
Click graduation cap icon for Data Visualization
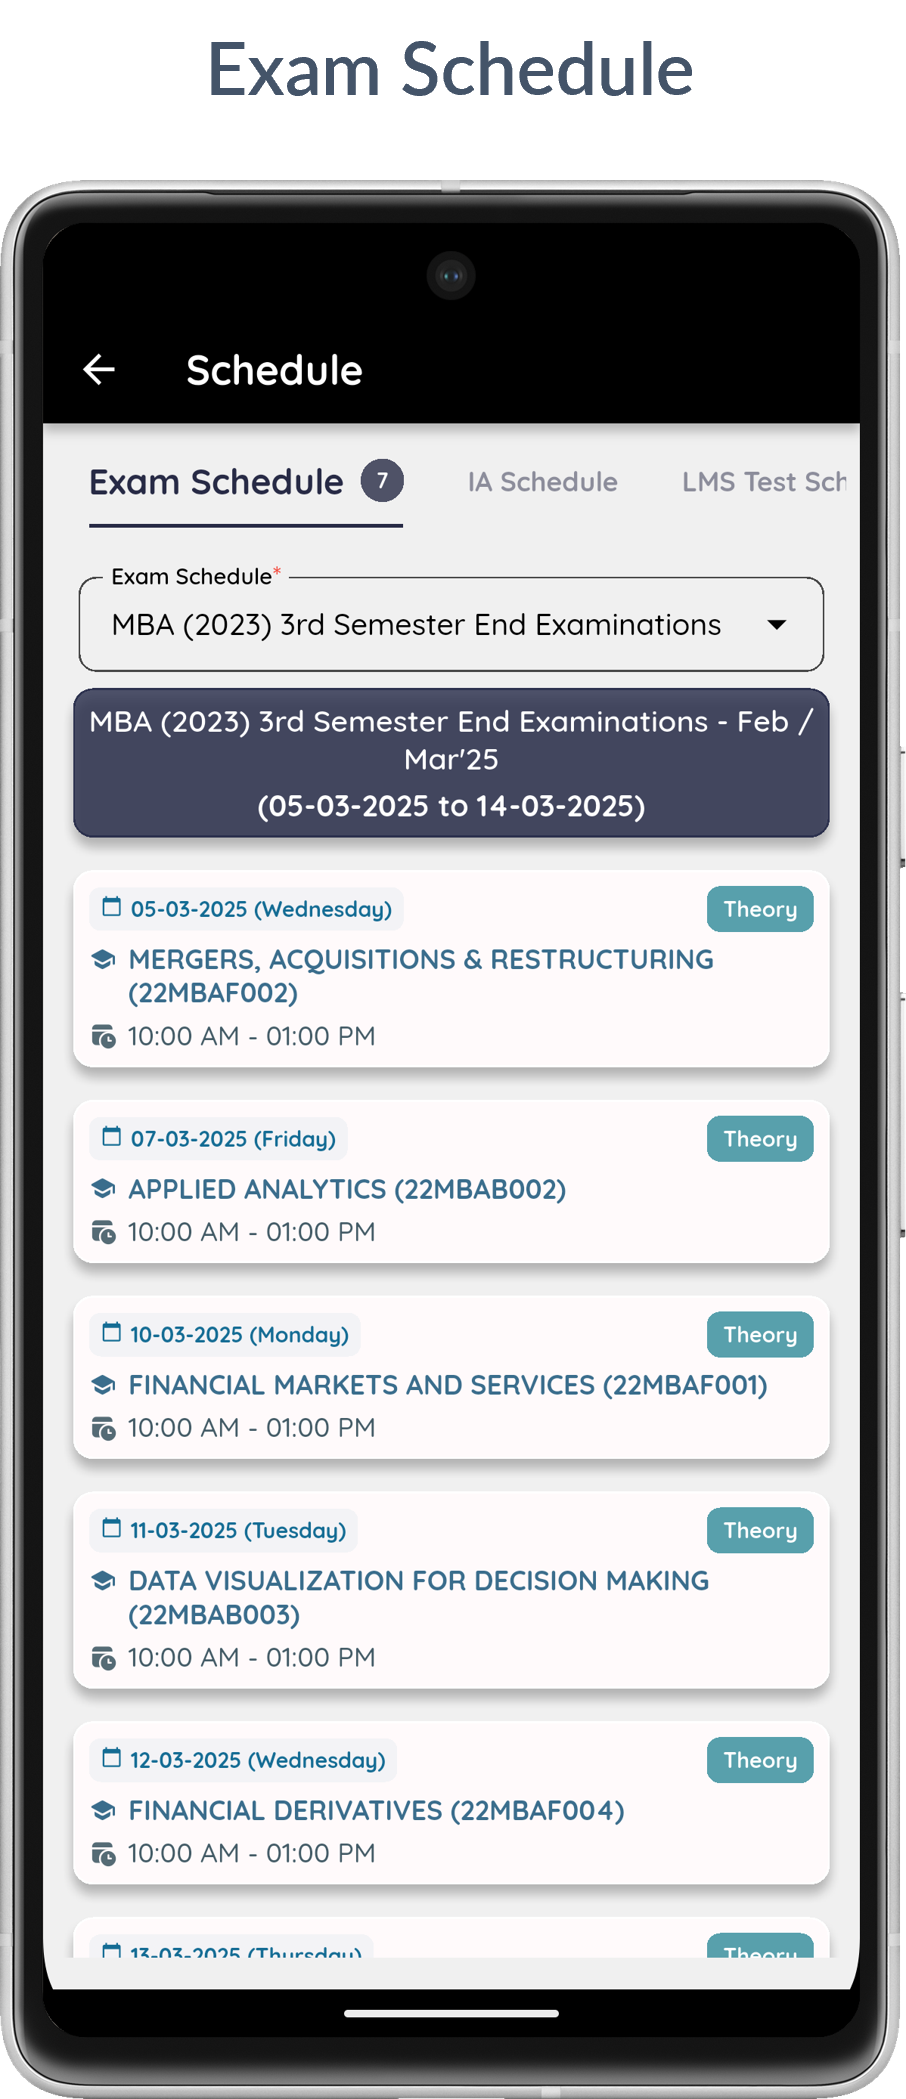pos(103,1580)
